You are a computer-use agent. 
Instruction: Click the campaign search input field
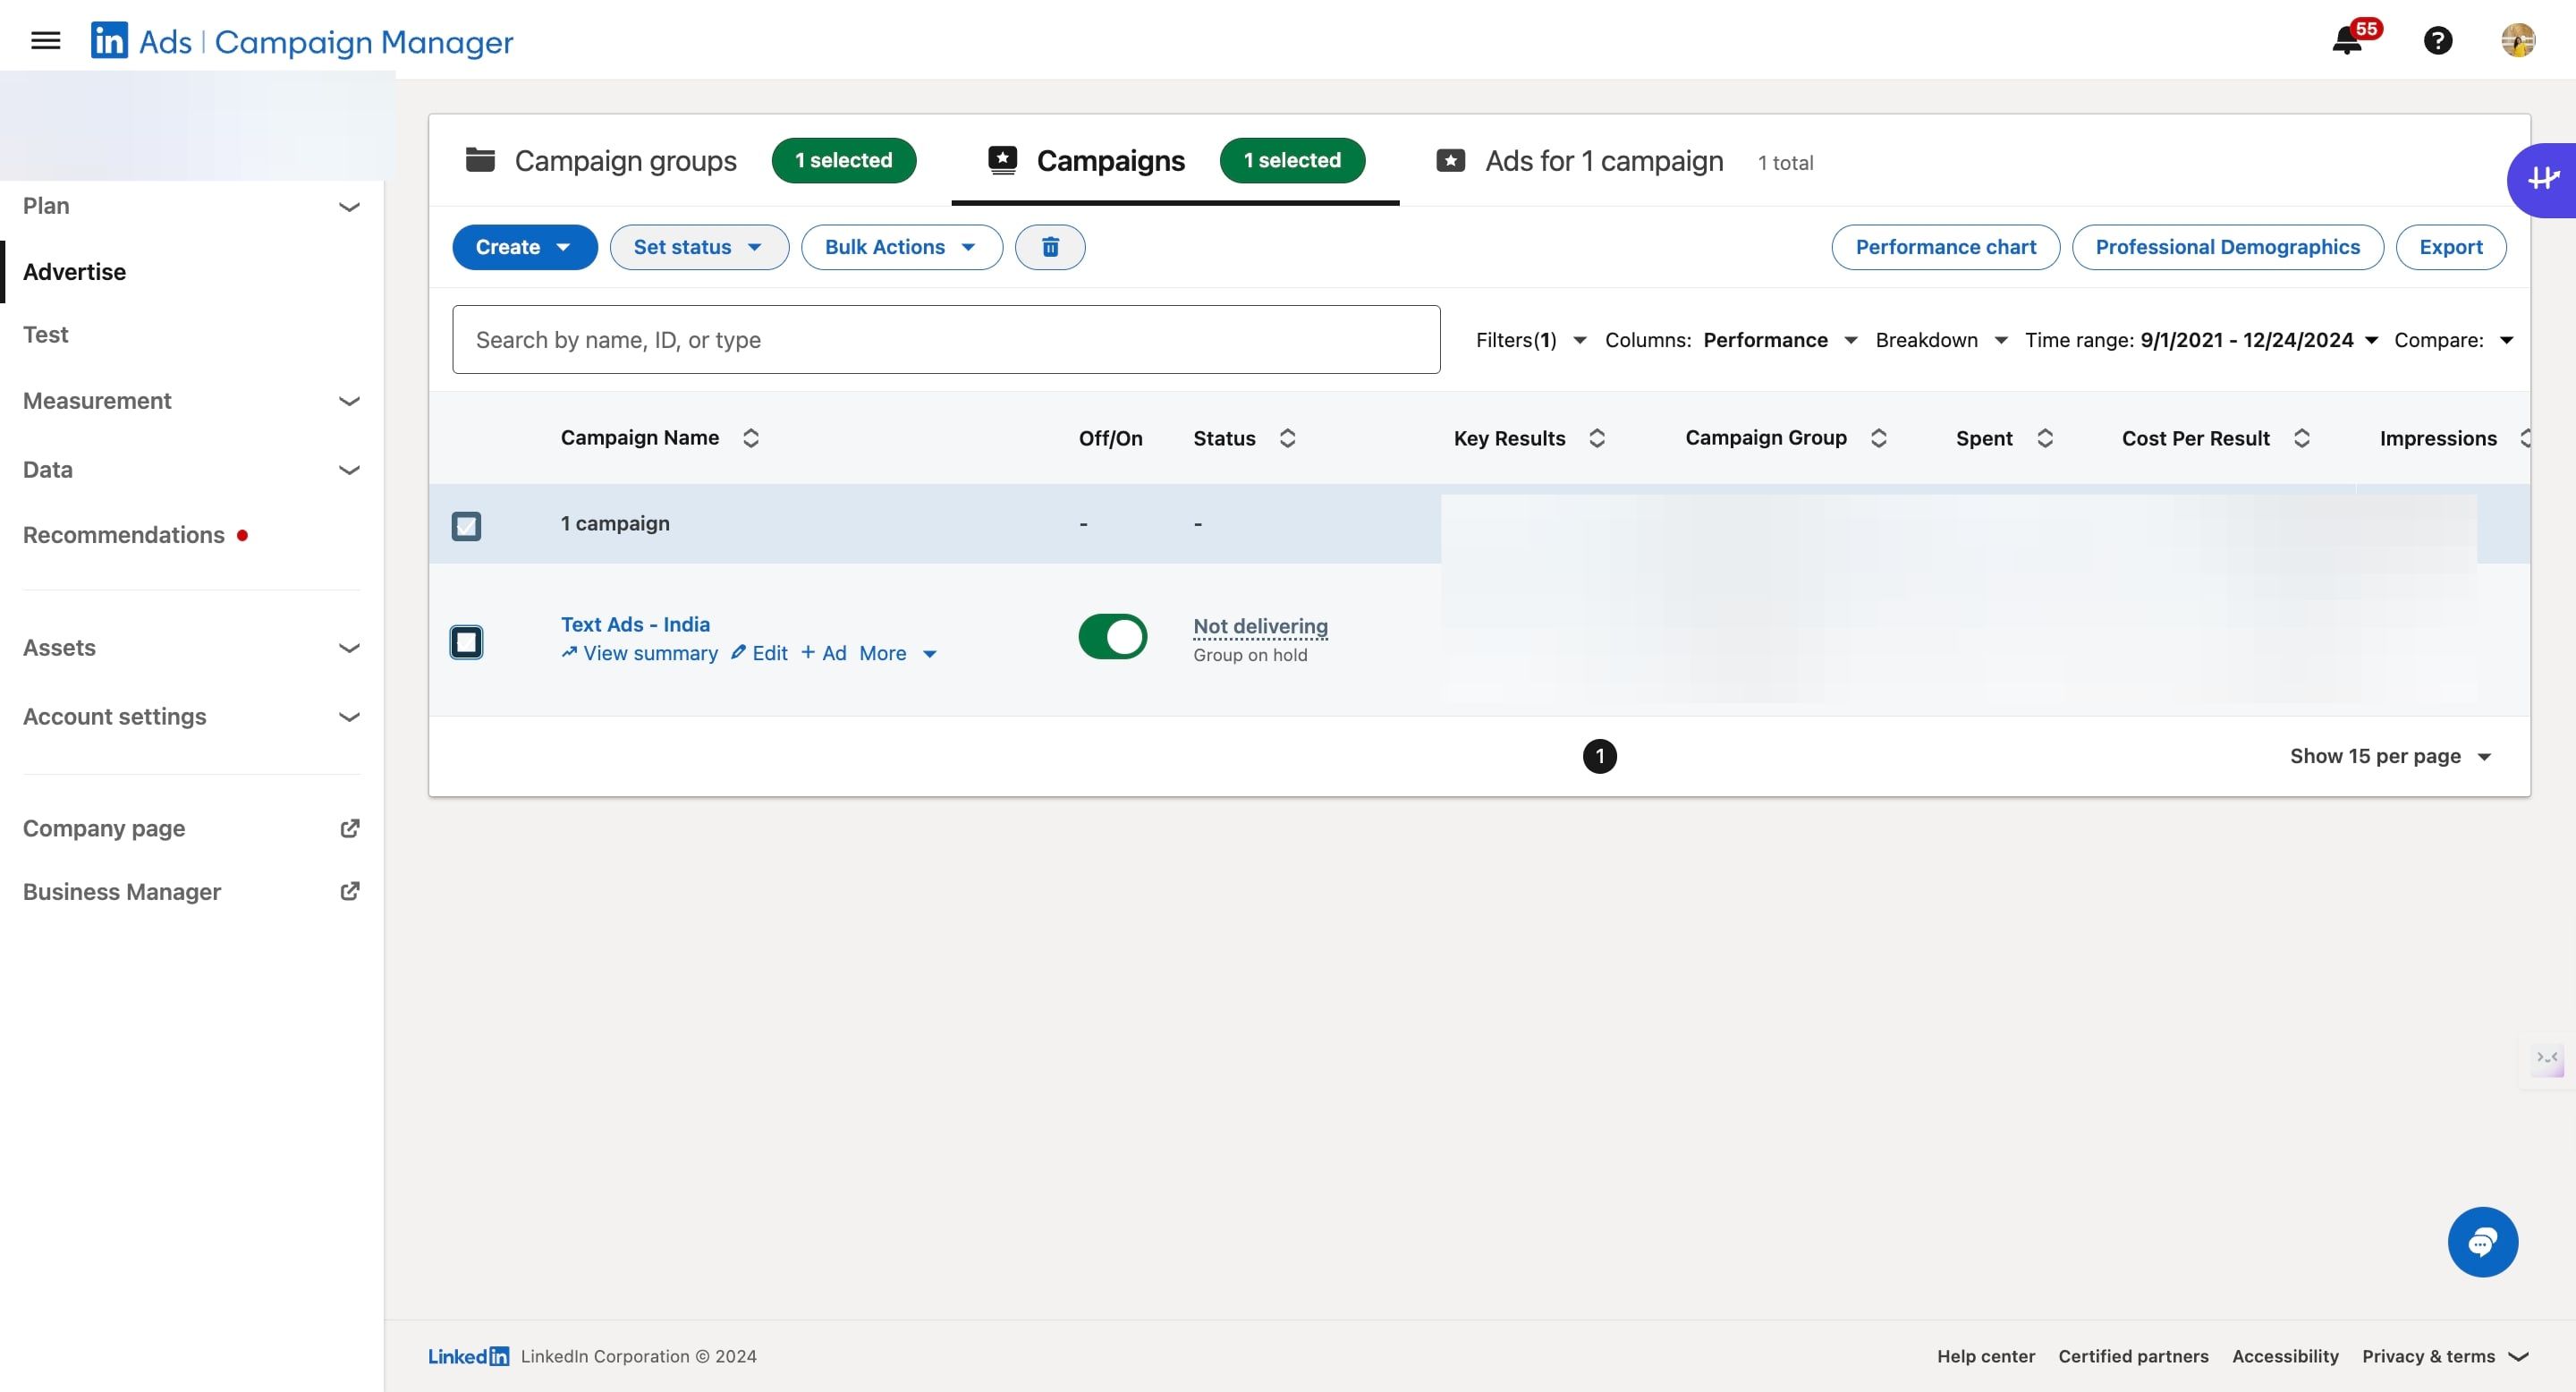(945, 340)
